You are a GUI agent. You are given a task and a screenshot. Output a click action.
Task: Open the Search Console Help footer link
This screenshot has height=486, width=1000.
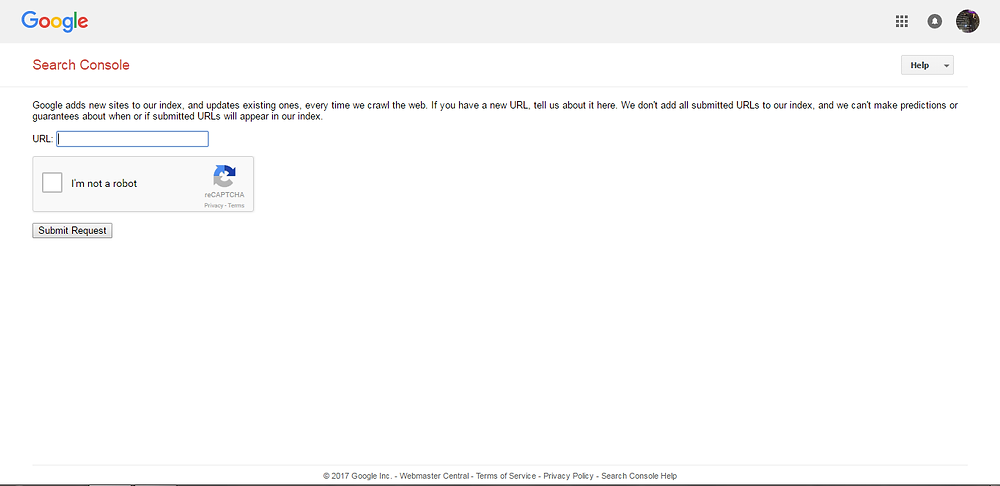pos(639,476)
